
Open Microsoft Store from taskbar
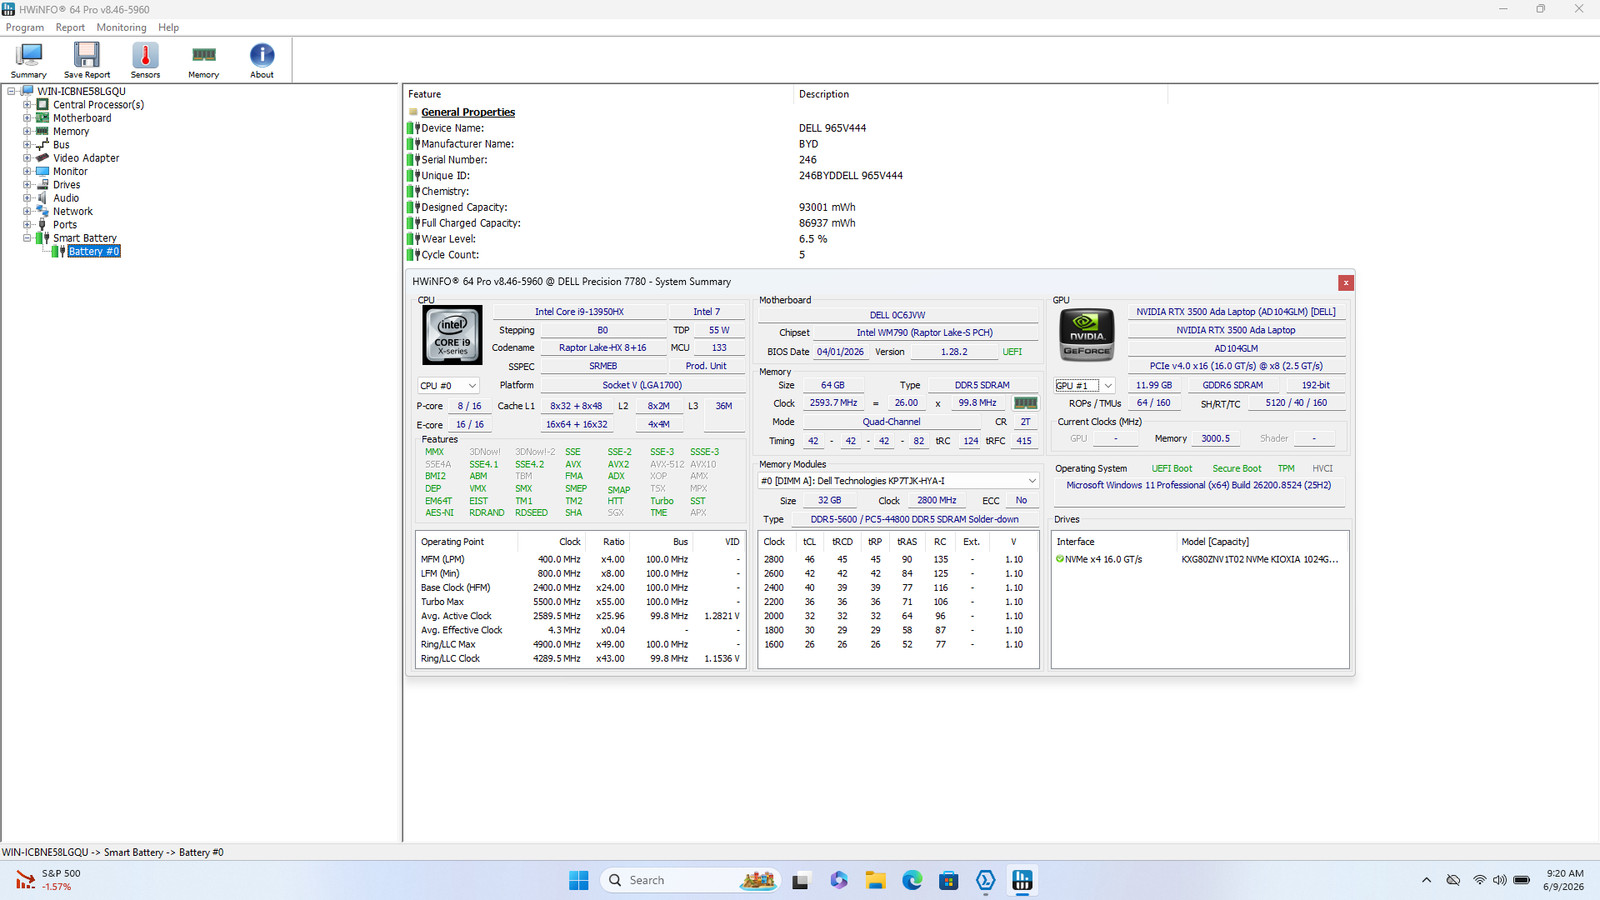[x=949, y=880]
